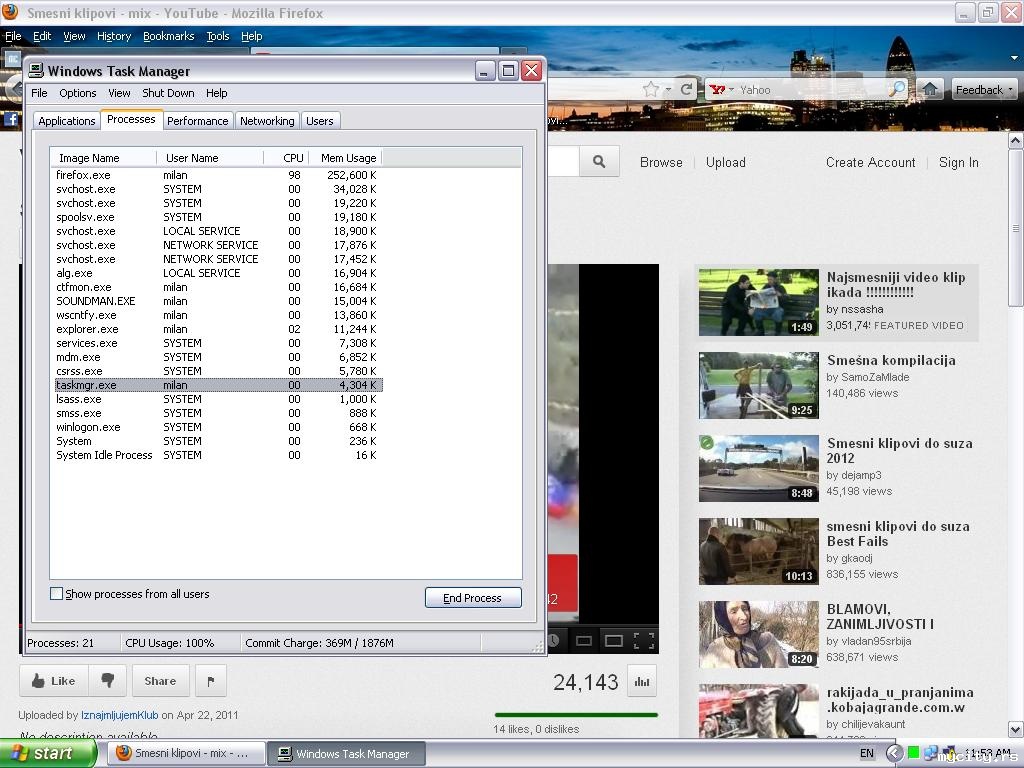Open the Smešna kompilacija video thumbnail
This screenshot has height=768, width=1024.
coord(758,385)
